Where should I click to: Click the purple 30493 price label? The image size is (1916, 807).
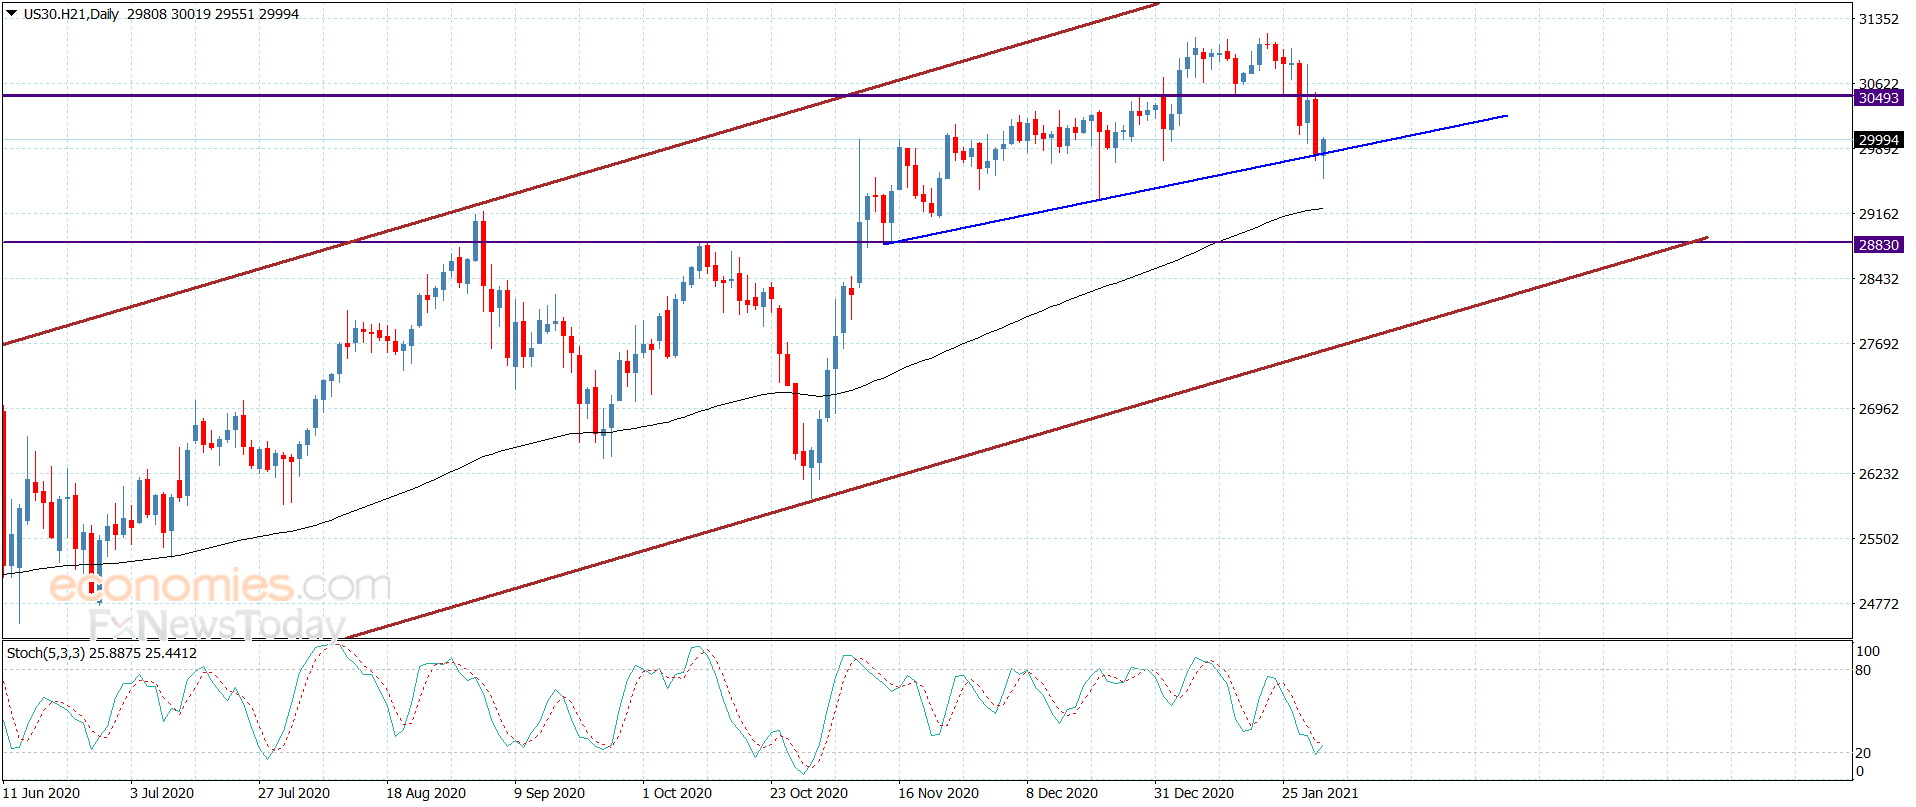tap(1878, 98)
